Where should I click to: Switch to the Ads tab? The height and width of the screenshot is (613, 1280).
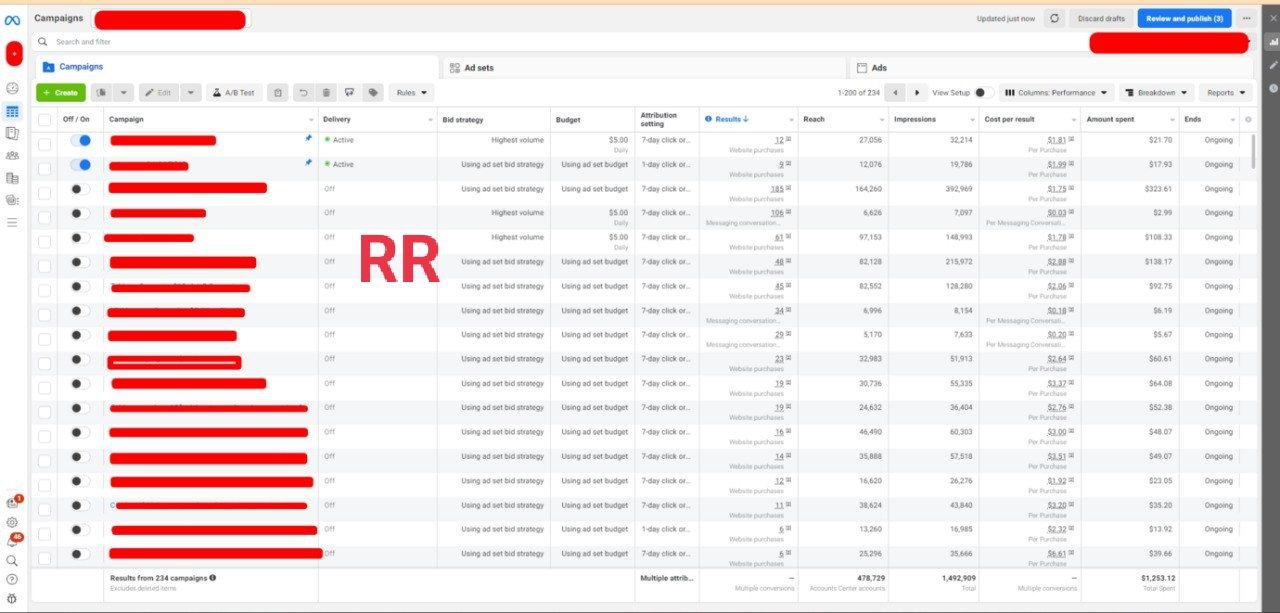point(878,68)
